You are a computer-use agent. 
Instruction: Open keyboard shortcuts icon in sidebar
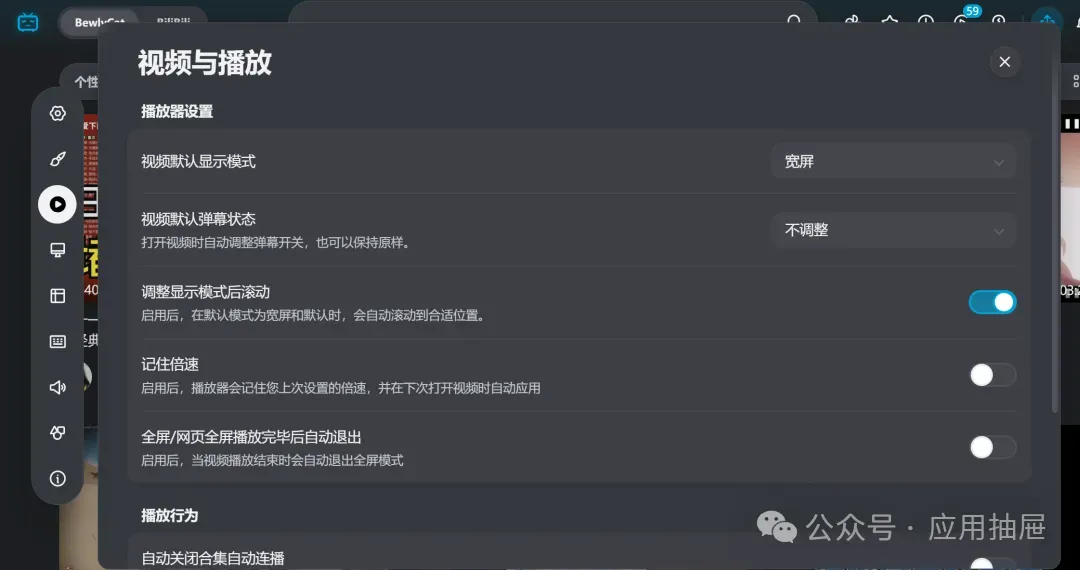(x=58, y=341)
